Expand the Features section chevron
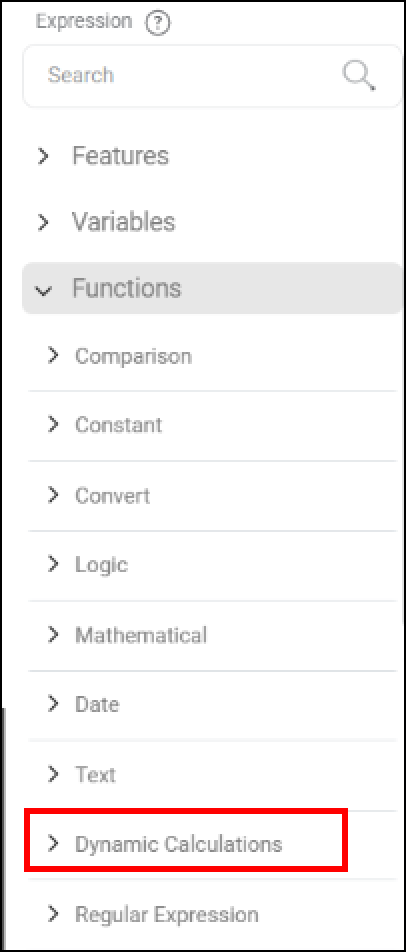The width and height of the screenshot is (406, 952). [42, 156]
